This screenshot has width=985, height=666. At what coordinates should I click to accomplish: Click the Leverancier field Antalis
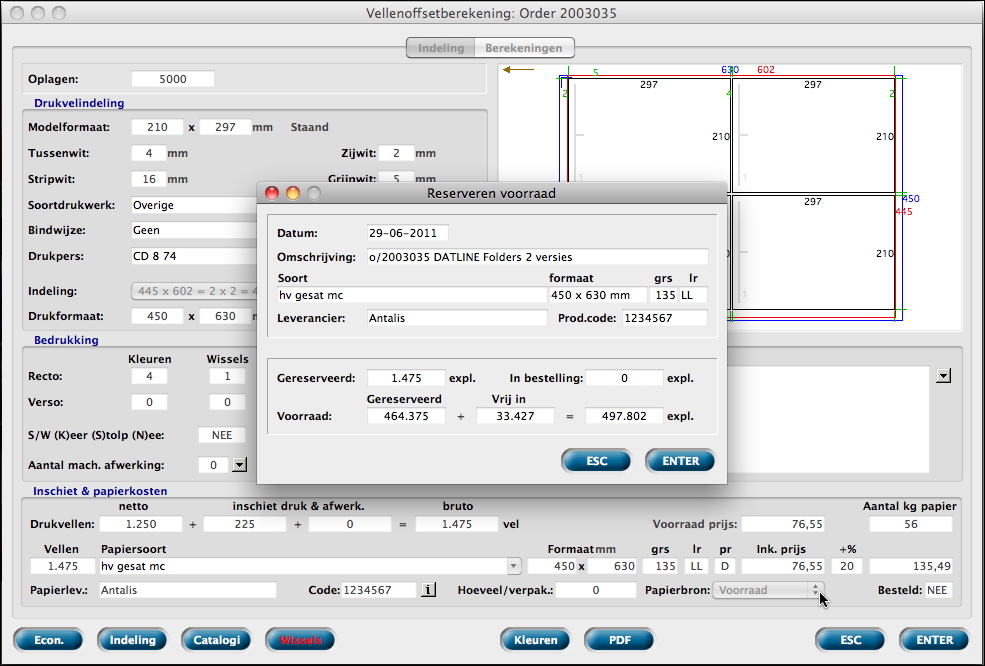457,318
